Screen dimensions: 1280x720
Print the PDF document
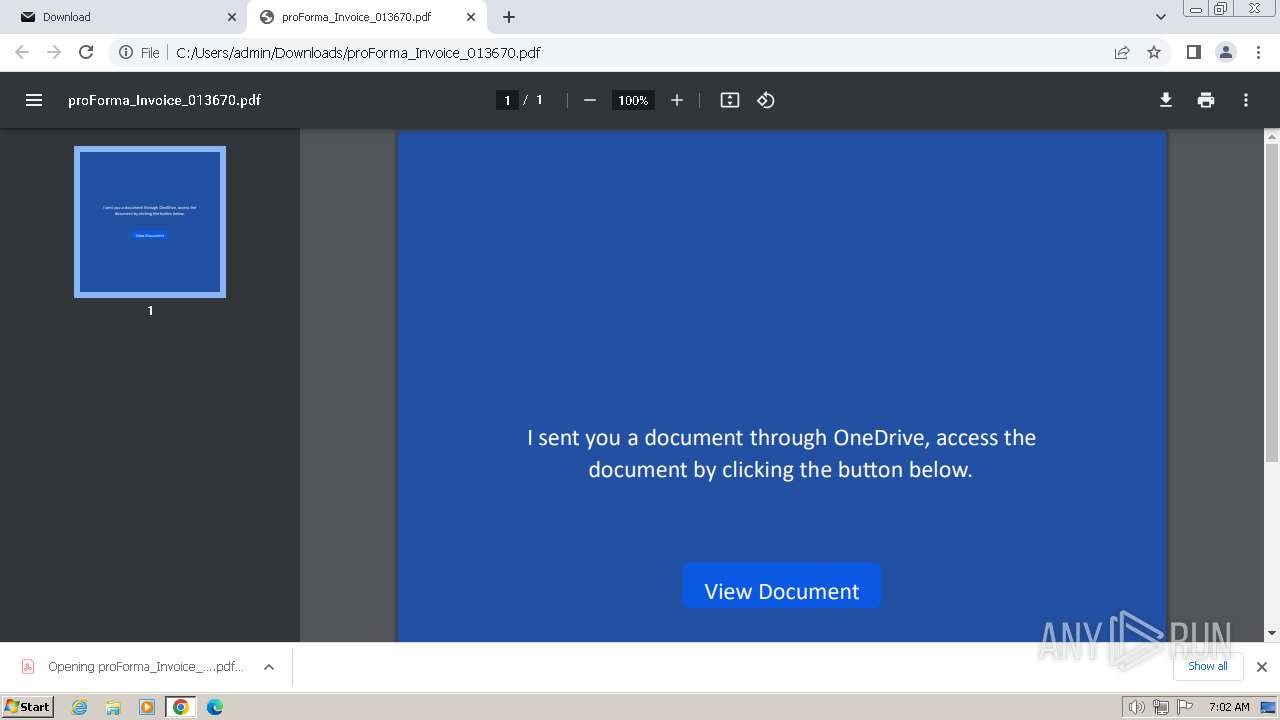[1206, 100]
